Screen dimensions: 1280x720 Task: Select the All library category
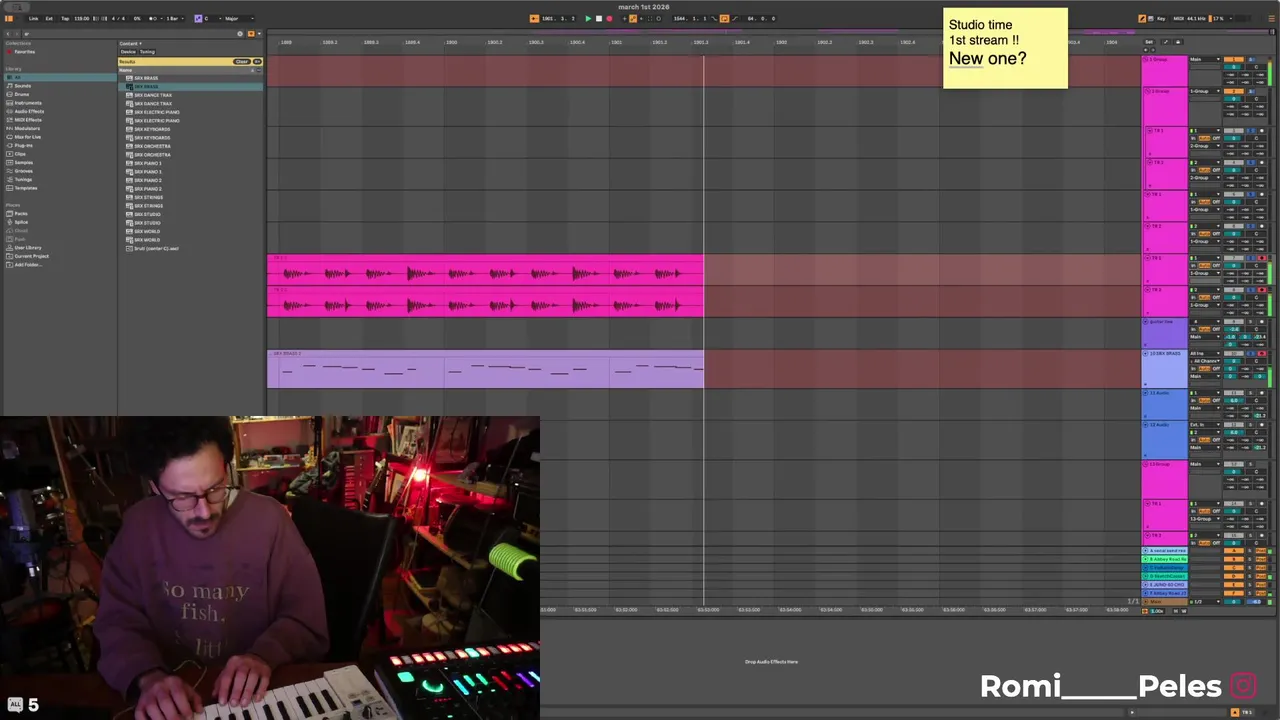click(x=60, y=77)
